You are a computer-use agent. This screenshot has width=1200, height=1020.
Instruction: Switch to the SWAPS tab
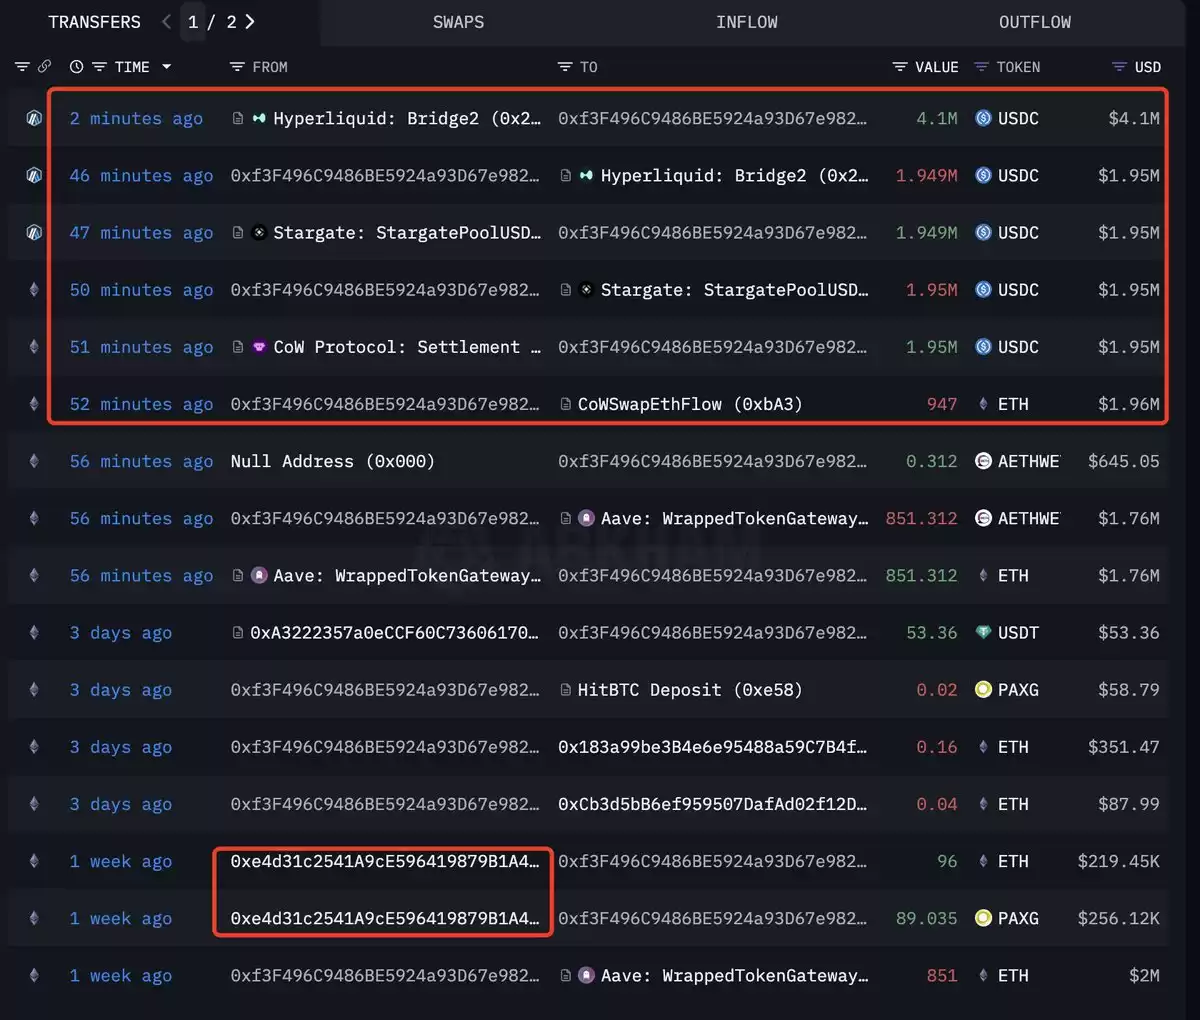coord(458,22)
